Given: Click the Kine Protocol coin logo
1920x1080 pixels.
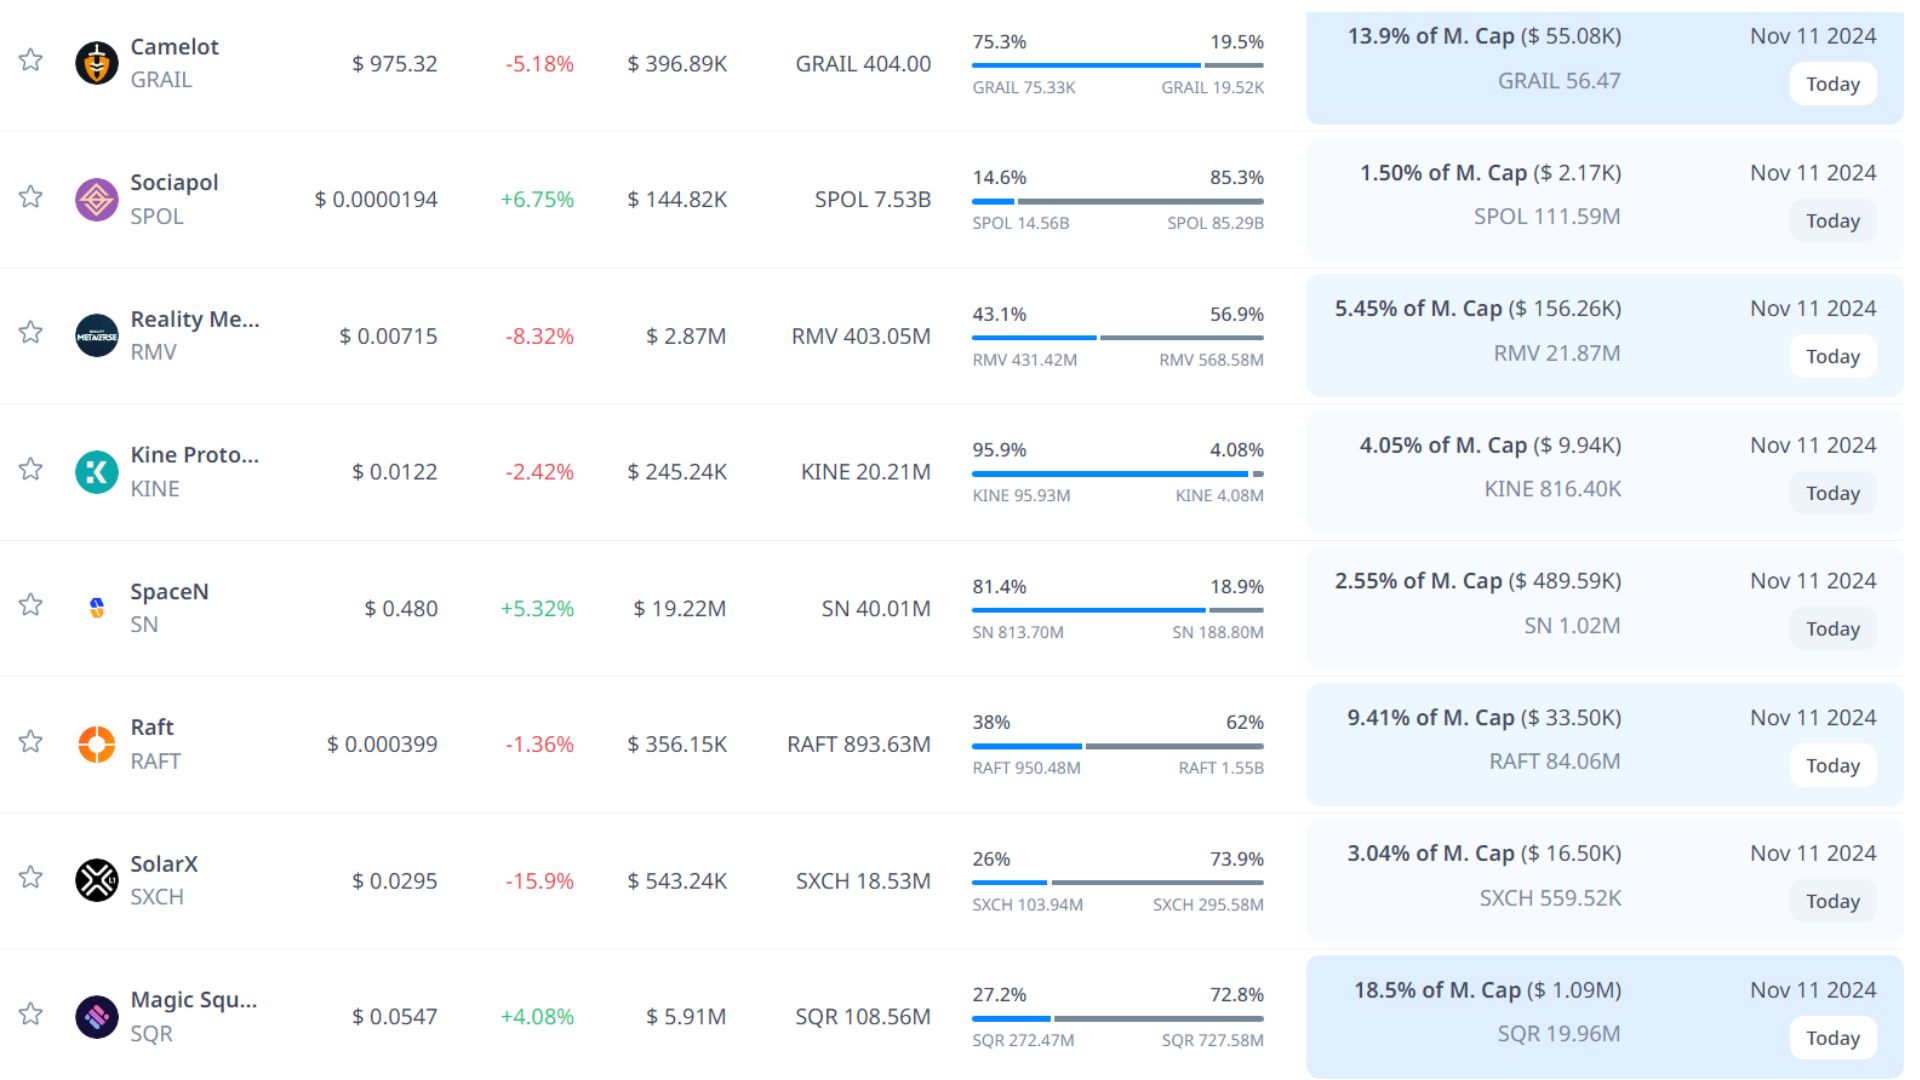Looking at the screenshot, I should tap(97, 472).
